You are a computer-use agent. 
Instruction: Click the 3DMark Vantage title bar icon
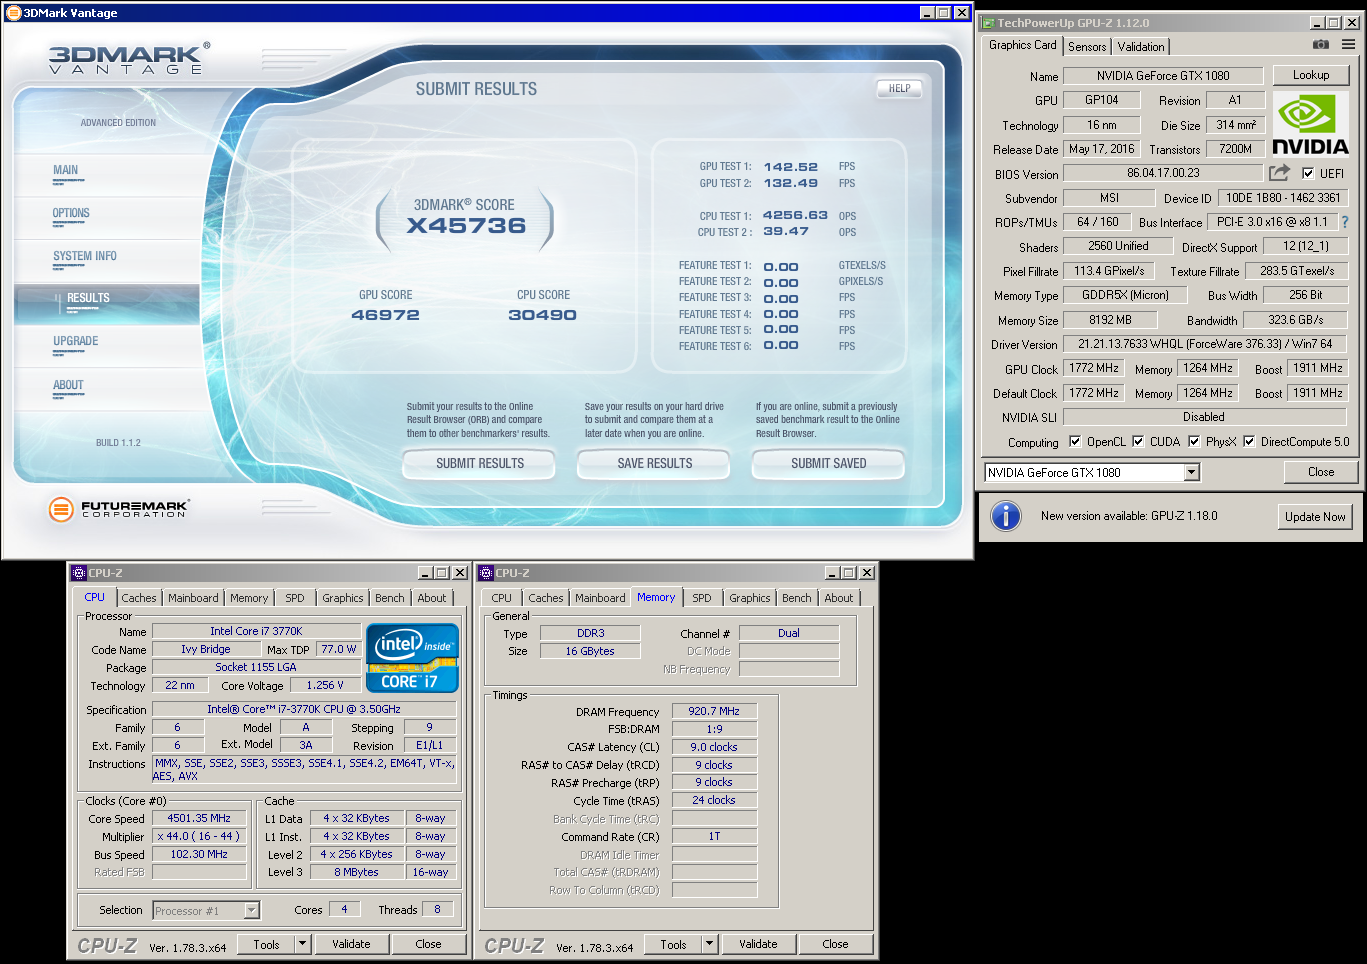click(x=14, y=13)
